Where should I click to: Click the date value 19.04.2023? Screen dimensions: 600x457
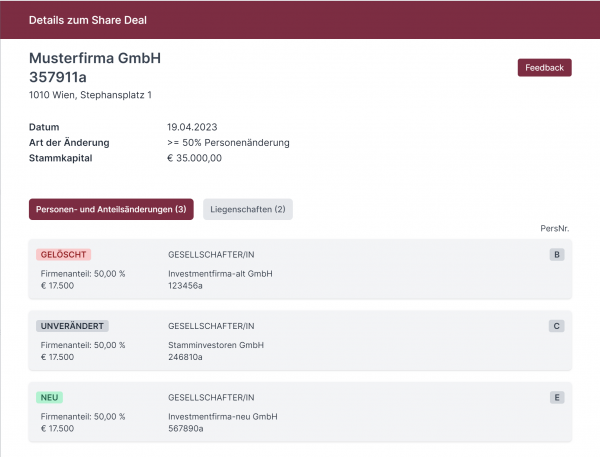(192, 127)
